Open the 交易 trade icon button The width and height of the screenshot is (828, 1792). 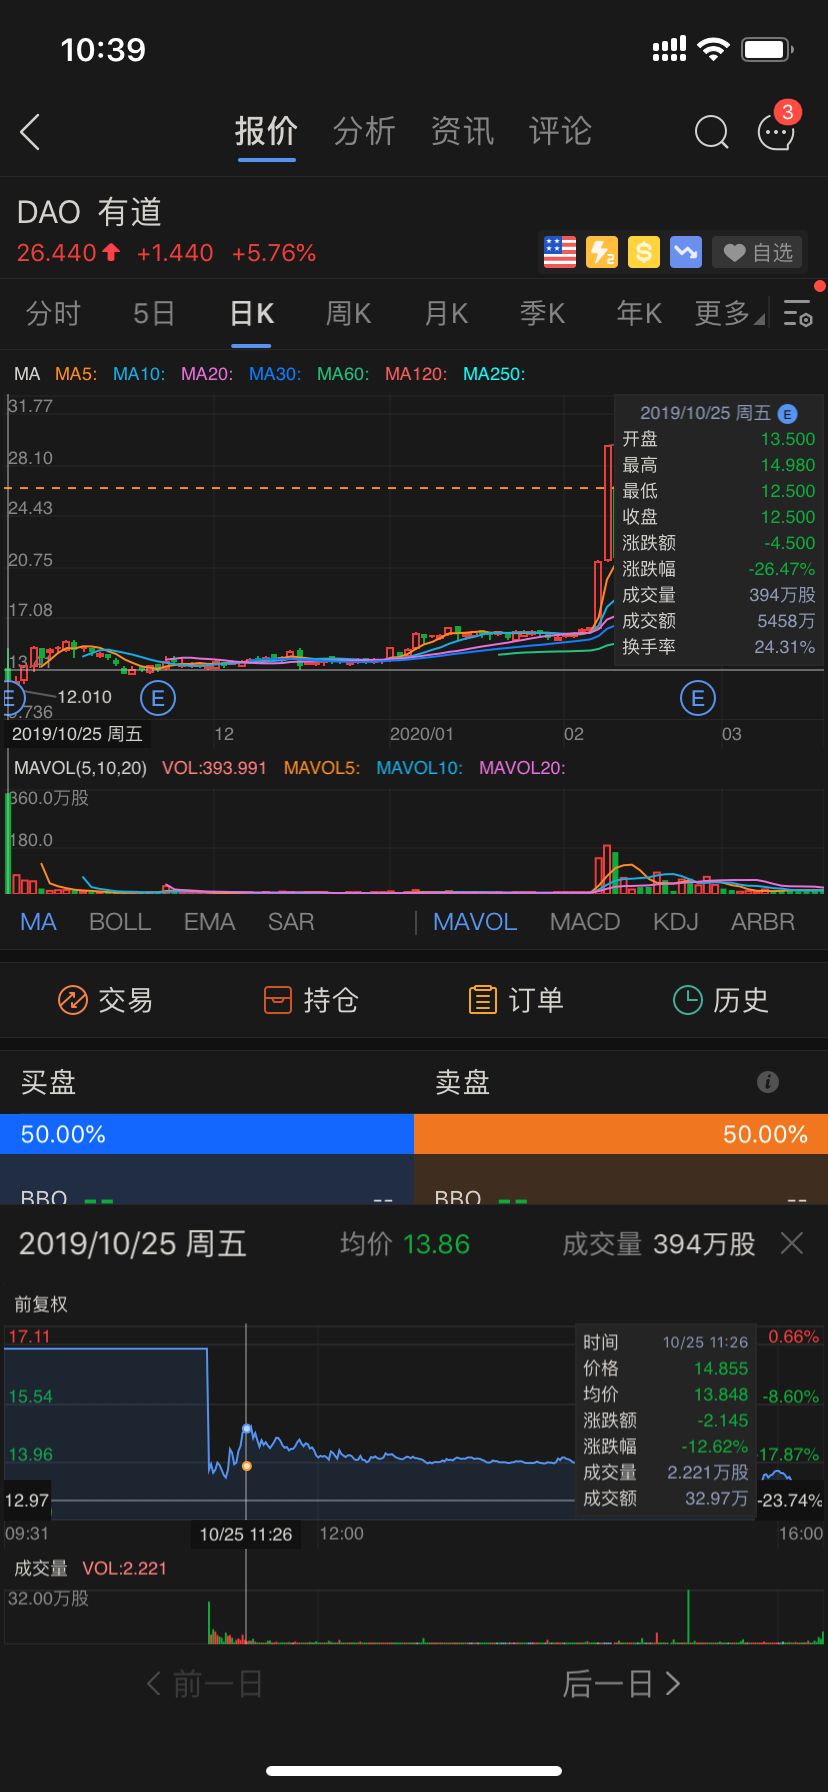pyautogui.click(x=106, y=1000)
